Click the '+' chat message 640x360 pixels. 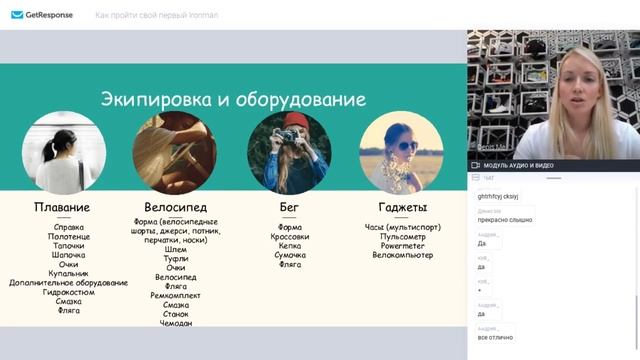pos(480,291)
